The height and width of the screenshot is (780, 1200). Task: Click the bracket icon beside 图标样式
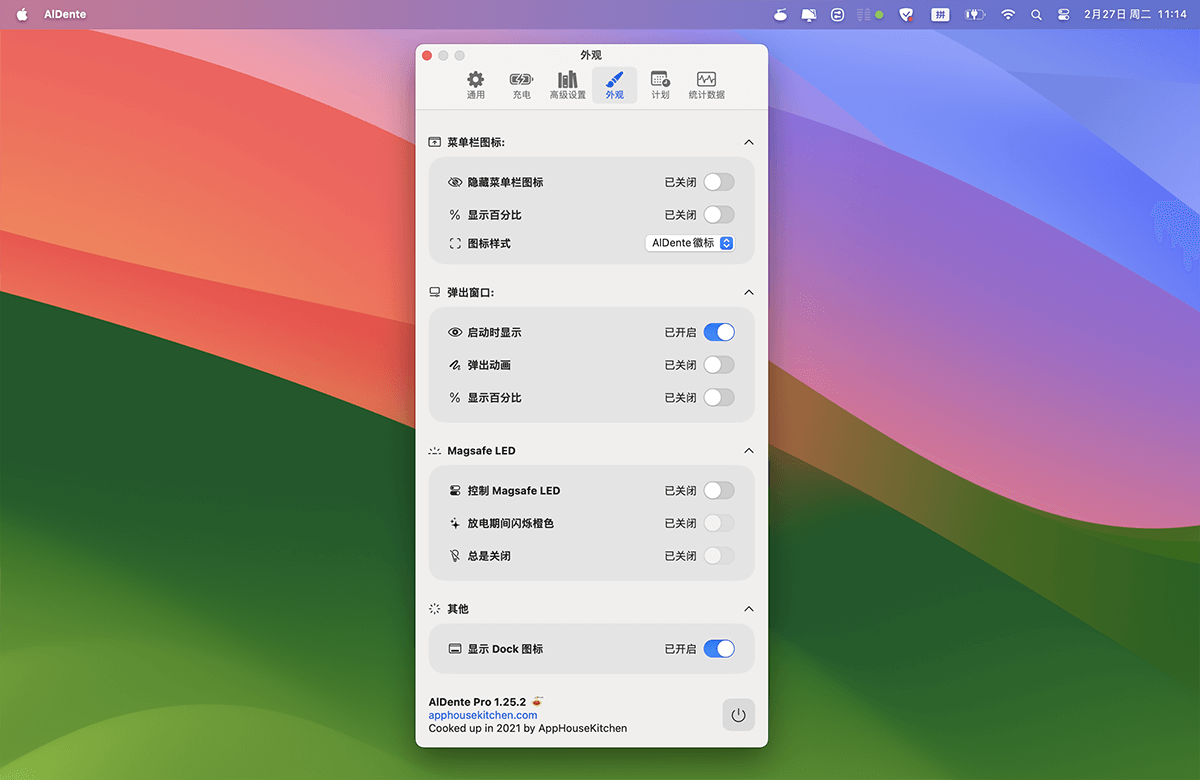[455, 243]
